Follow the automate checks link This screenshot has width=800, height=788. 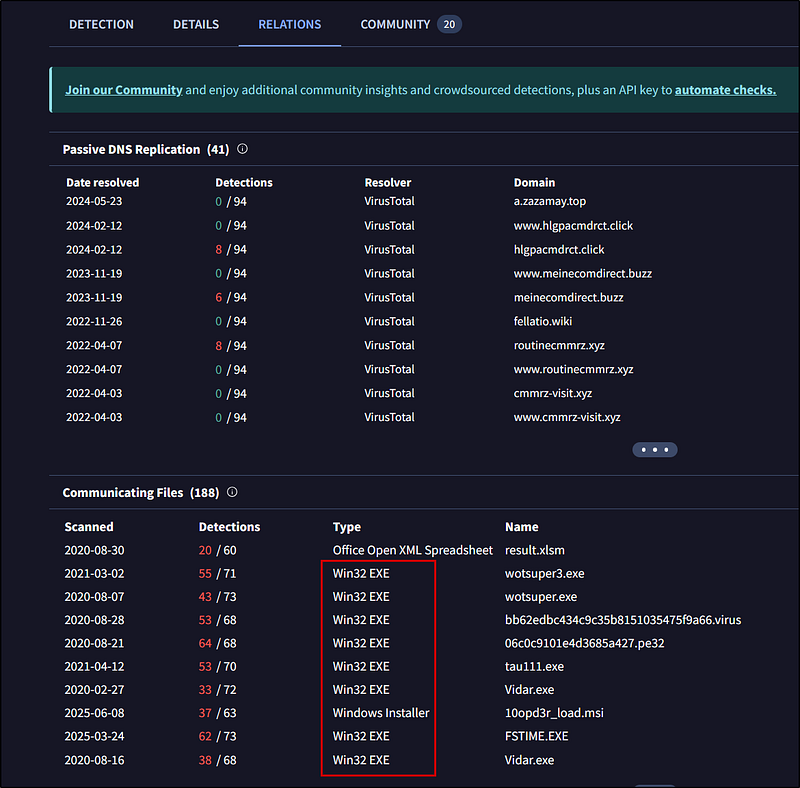tap(725, 90)
